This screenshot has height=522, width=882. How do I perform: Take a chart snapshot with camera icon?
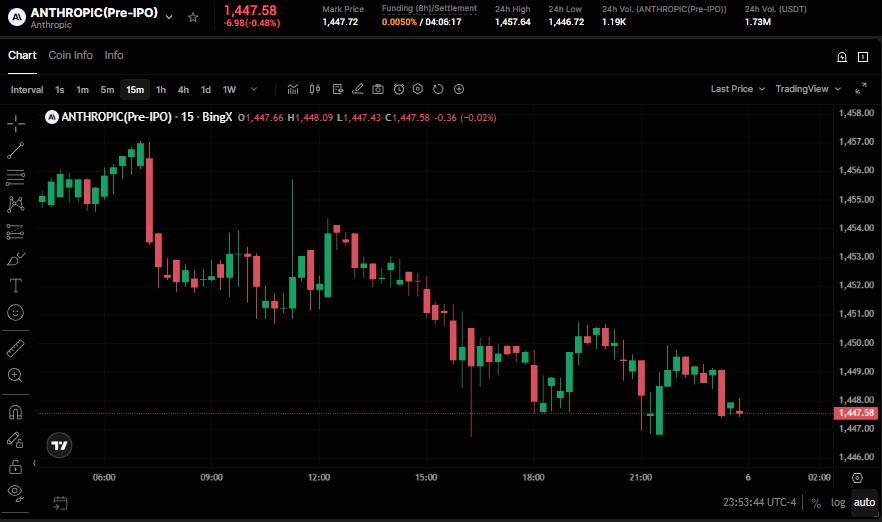[378, 89]
